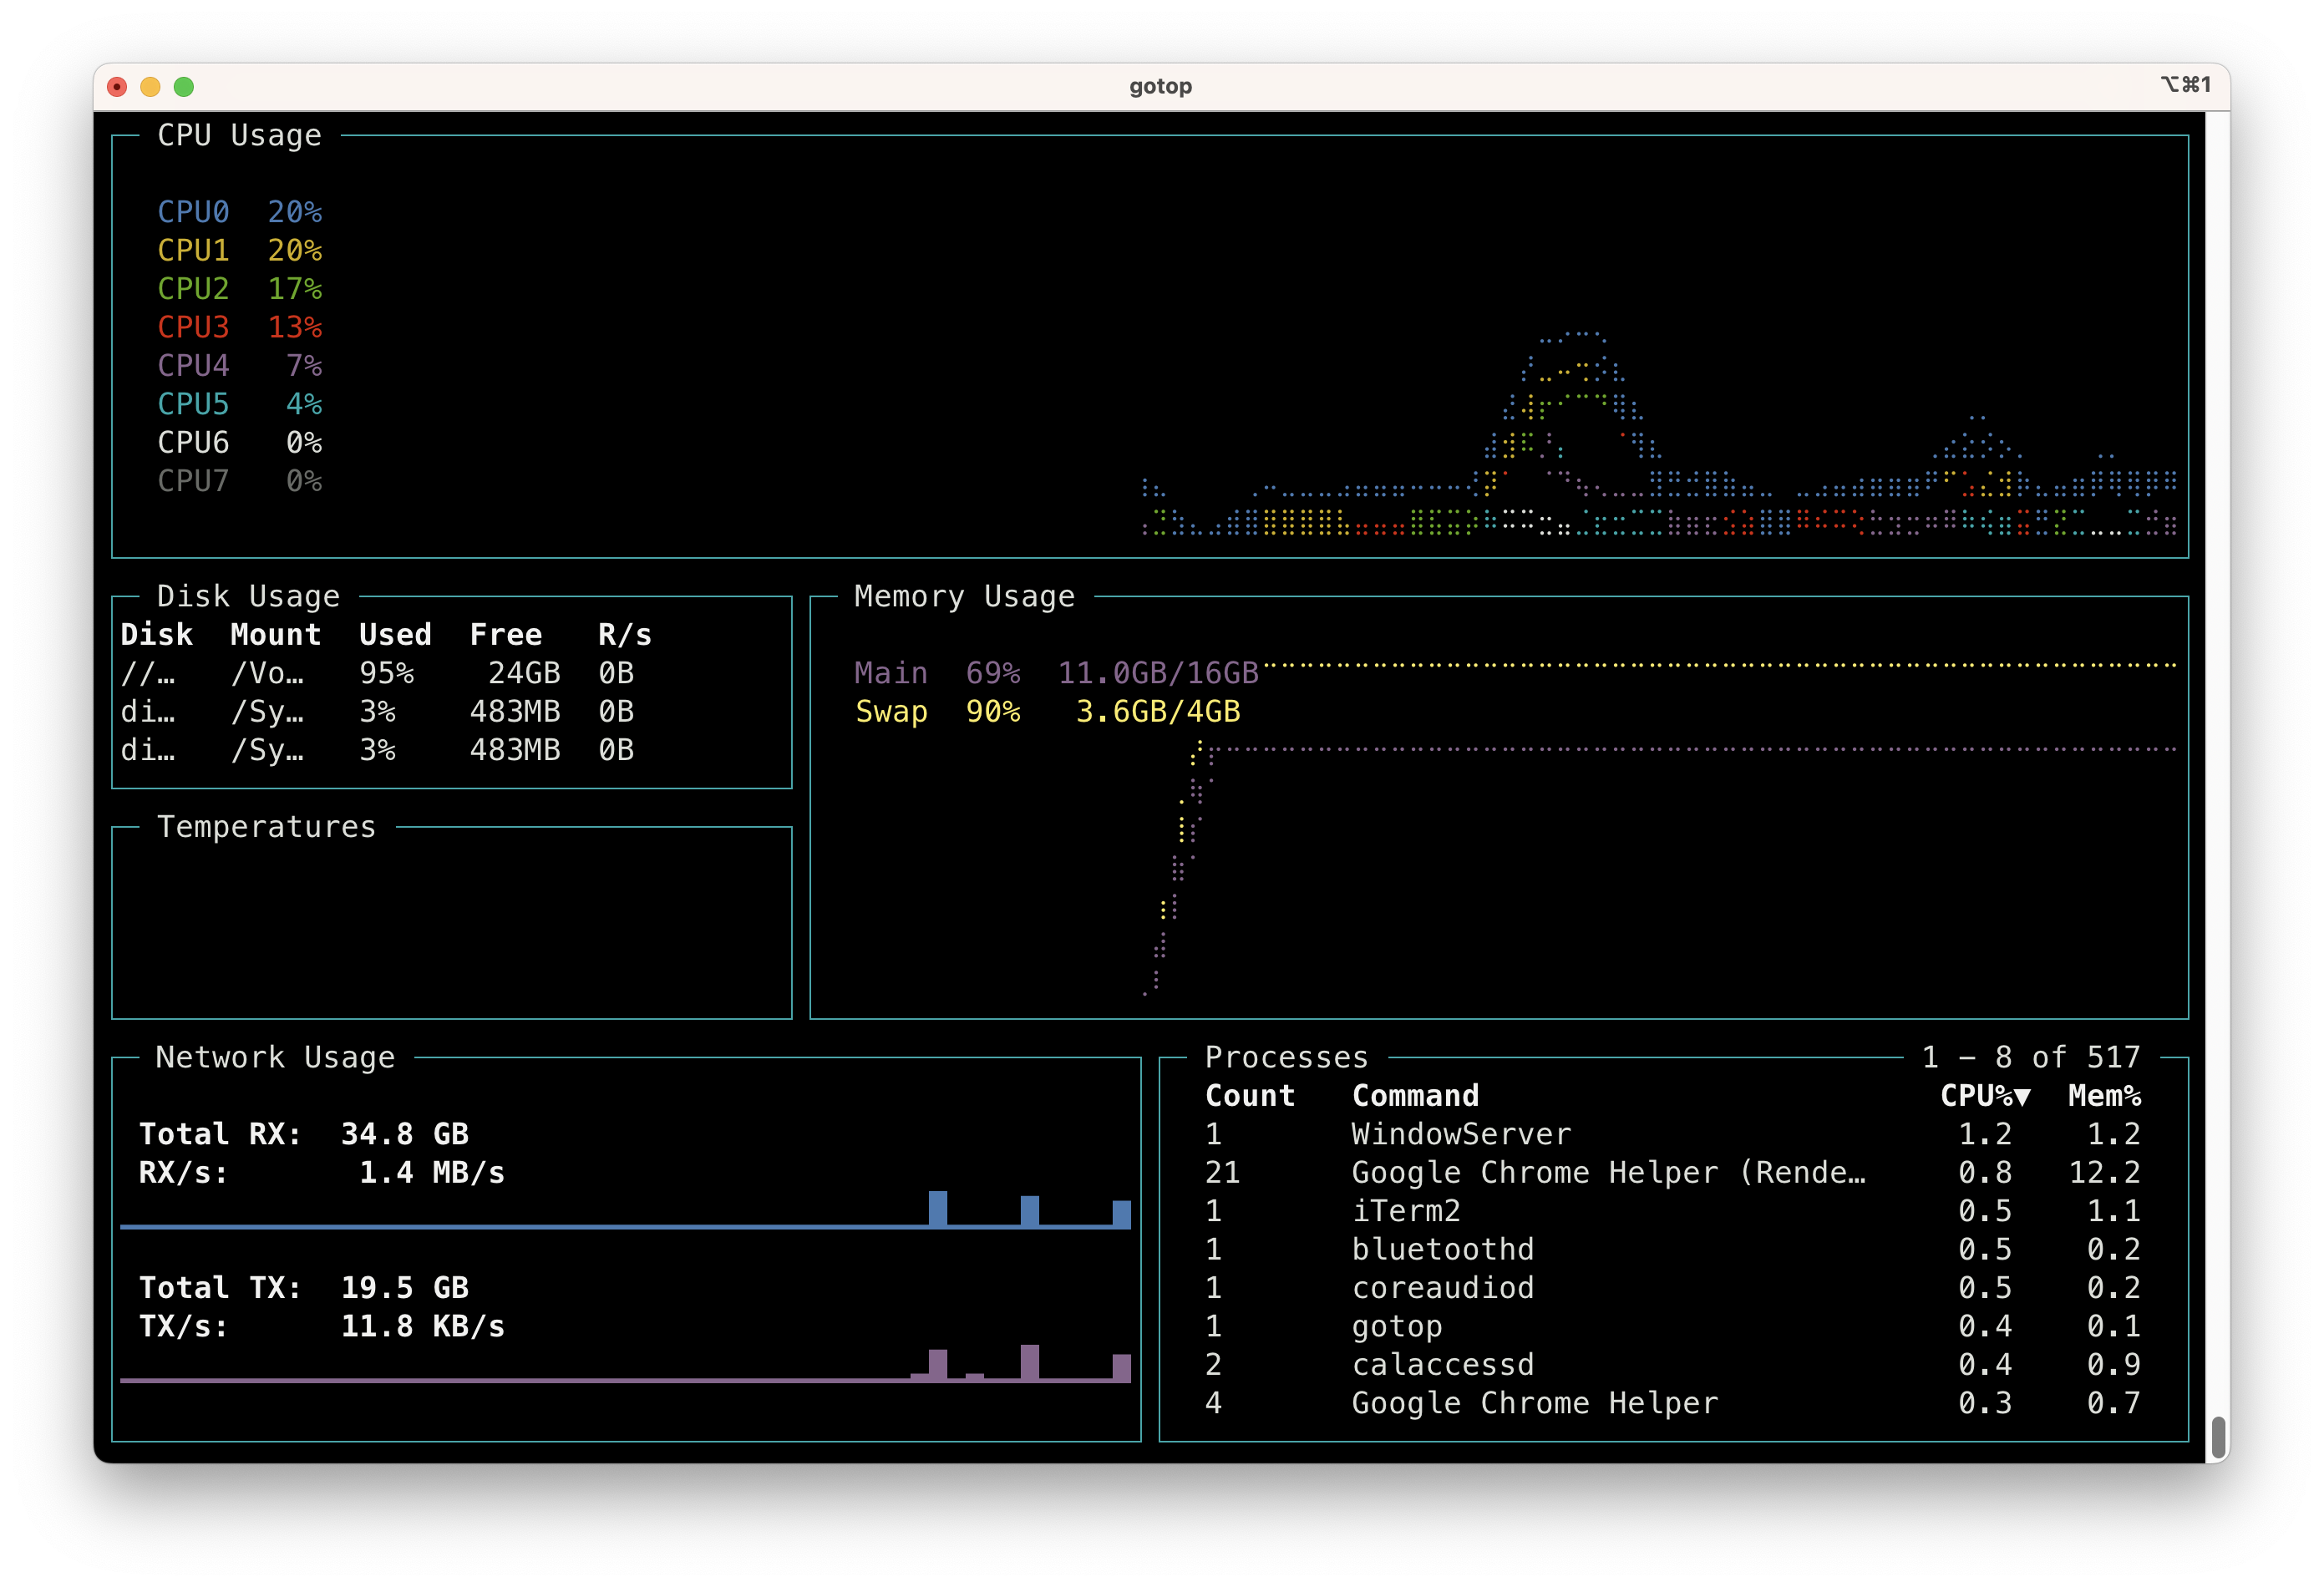Select the iTerm2 process row
Image resolution: width=2324 pixels, height=1587 pixels.
tap(1405, 1211)
